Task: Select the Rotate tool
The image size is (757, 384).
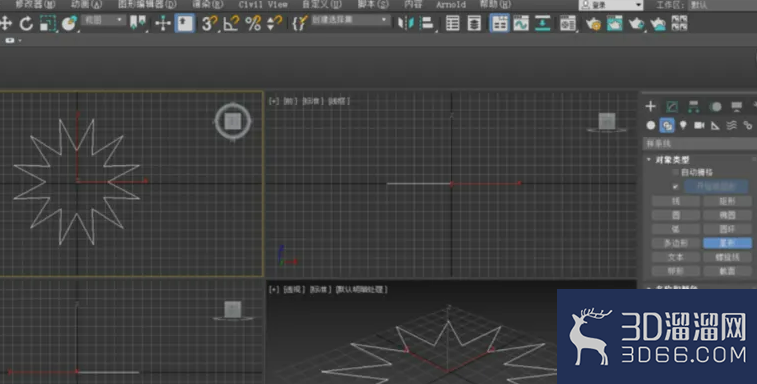Action: (26, 23)
